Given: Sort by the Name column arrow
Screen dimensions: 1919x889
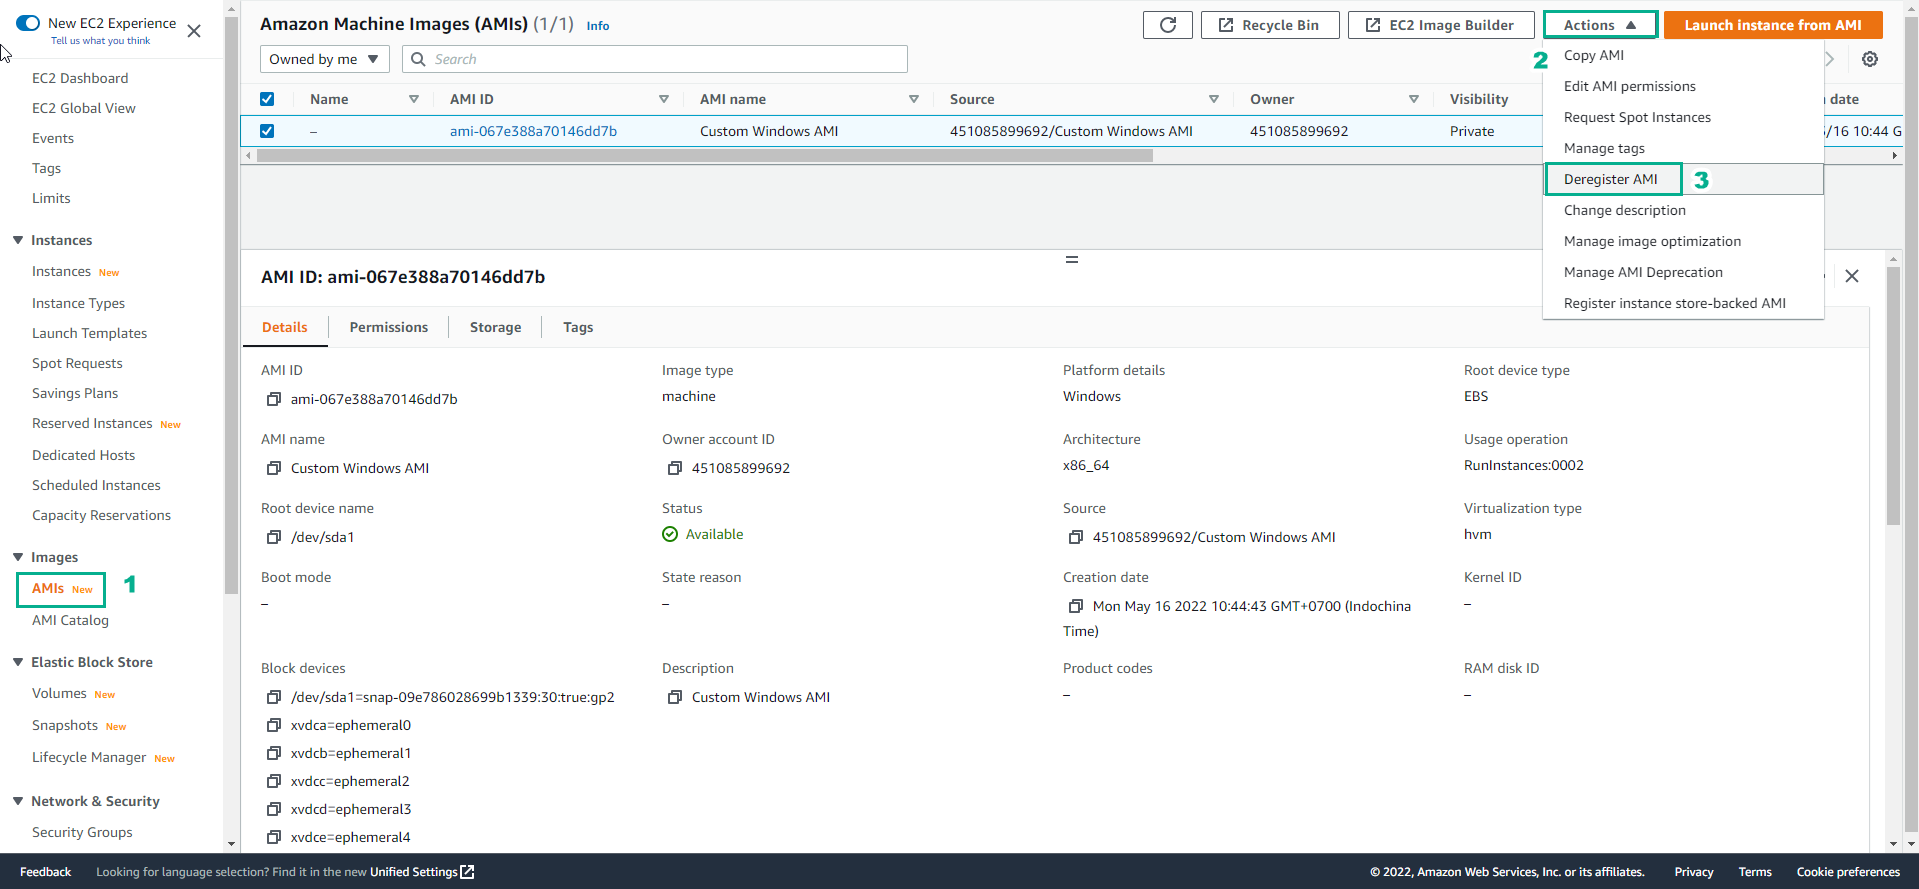Looking at the screenshot, I should click(x=414, y=99).
